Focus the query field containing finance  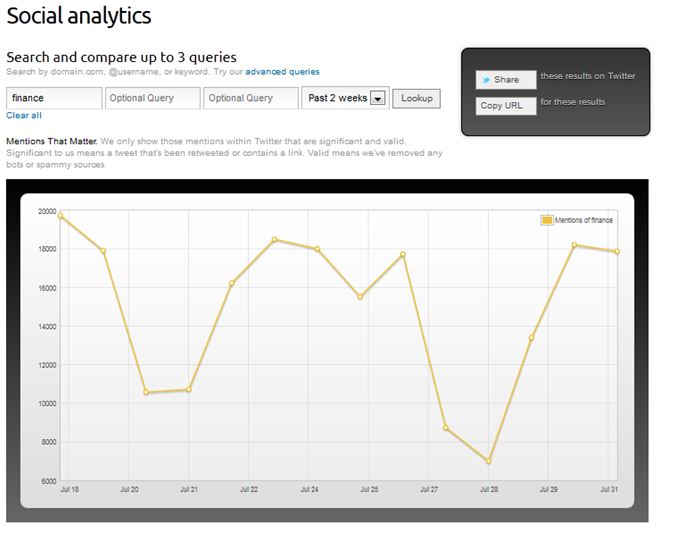point(54,98)
